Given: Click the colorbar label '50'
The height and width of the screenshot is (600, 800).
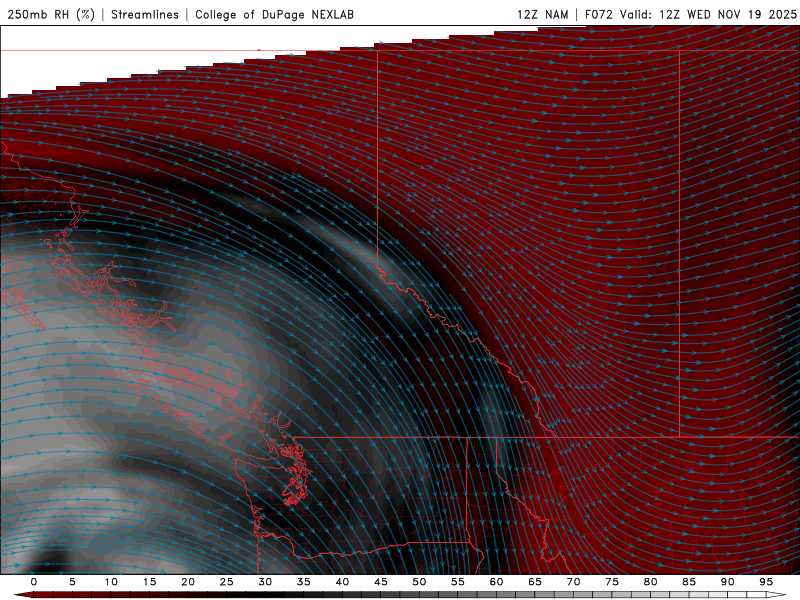Looking at the screenshot, I should point(419,582).
